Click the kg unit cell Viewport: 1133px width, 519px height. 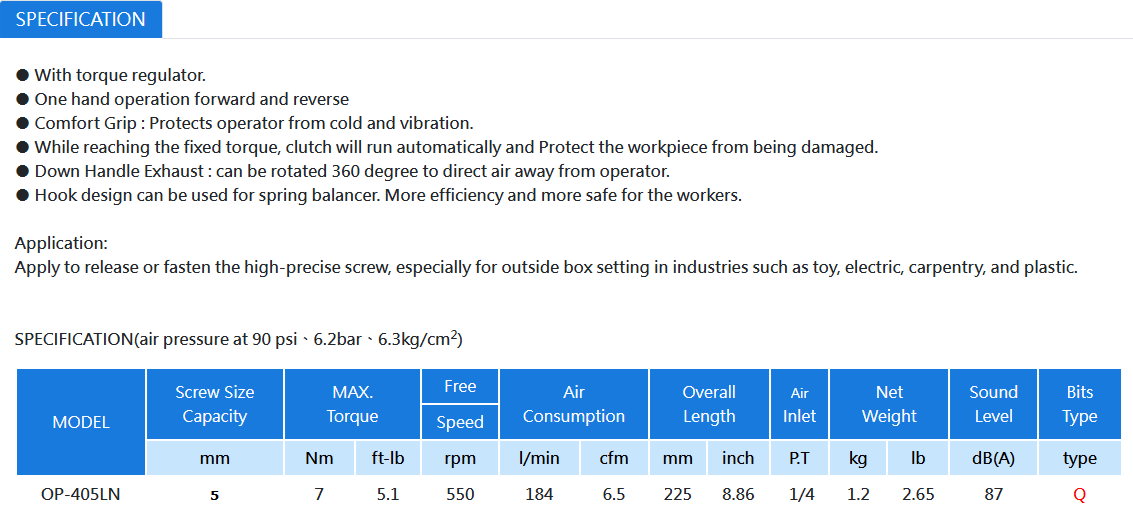click(858, 458)
